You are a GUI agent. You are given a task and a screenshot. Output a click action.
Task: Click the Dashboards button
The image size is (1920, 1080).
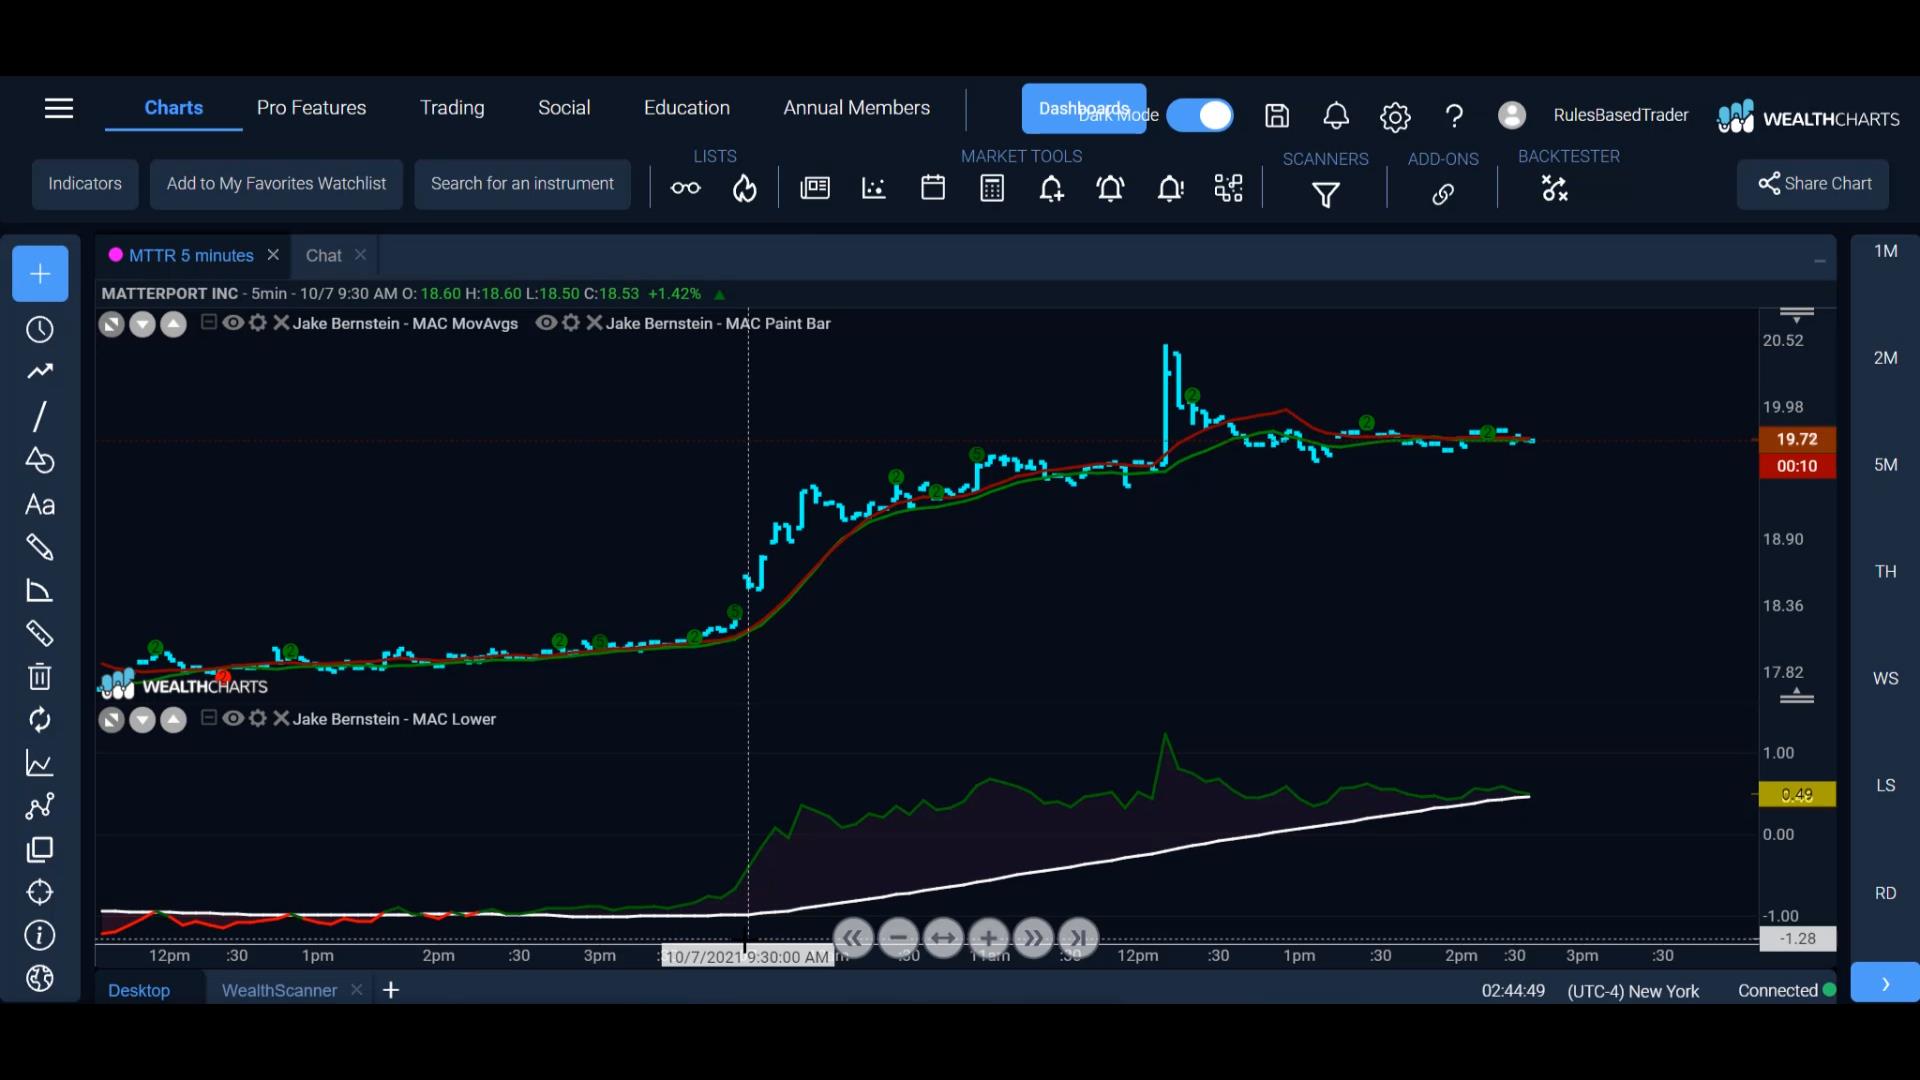(x=1084, y=108)
